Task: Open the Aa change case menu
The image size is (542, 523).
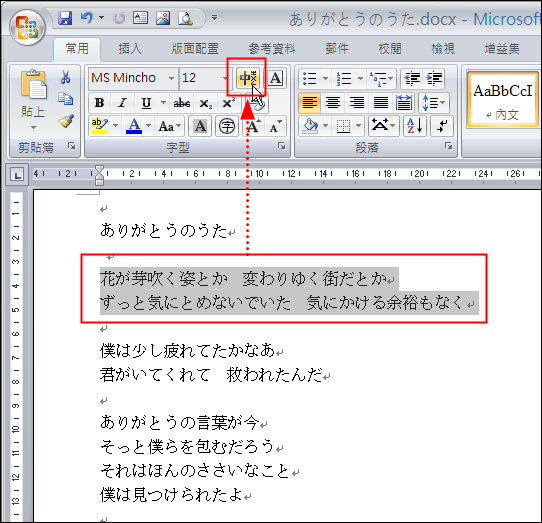Action: pos(169,127)
